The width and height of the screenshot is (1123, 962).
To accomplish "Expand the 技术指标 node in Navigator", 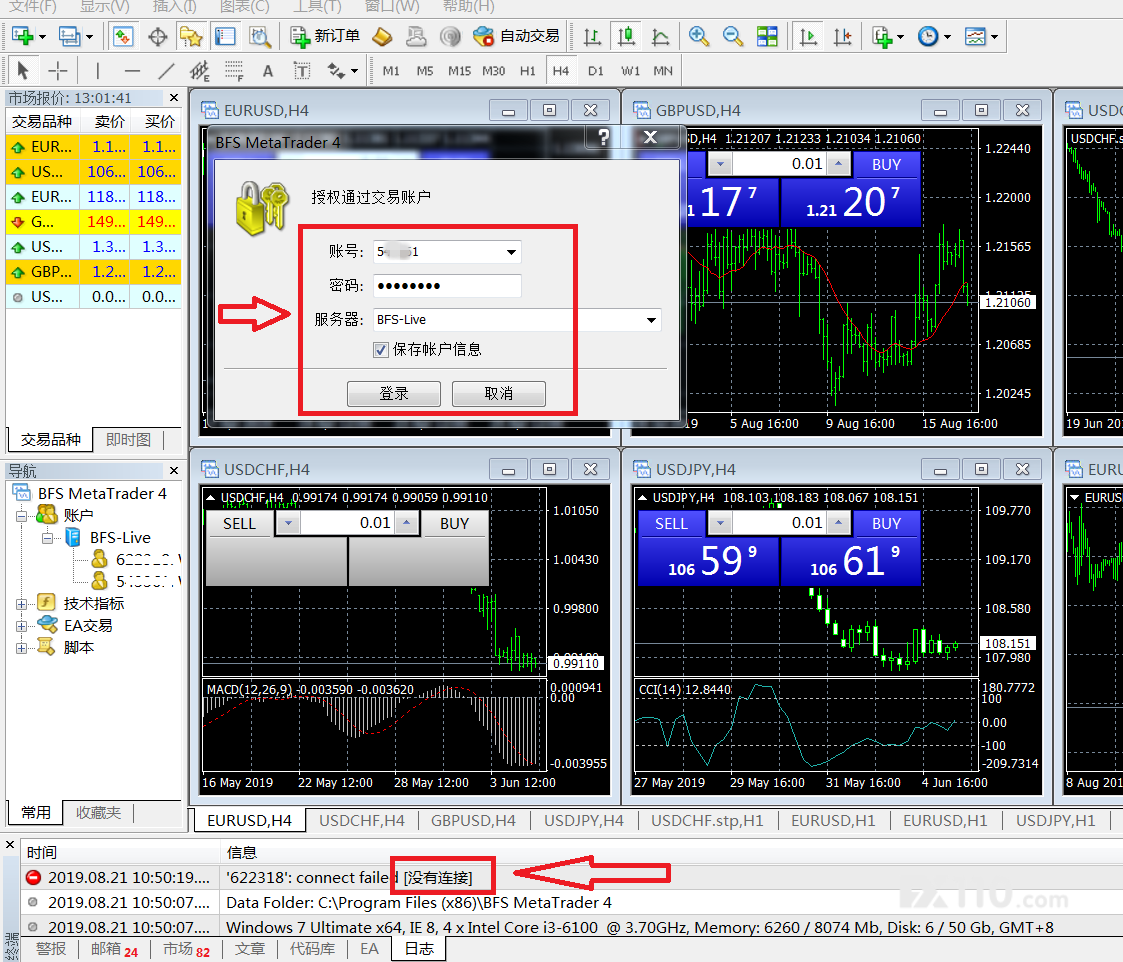I will (x=21, y=605).
